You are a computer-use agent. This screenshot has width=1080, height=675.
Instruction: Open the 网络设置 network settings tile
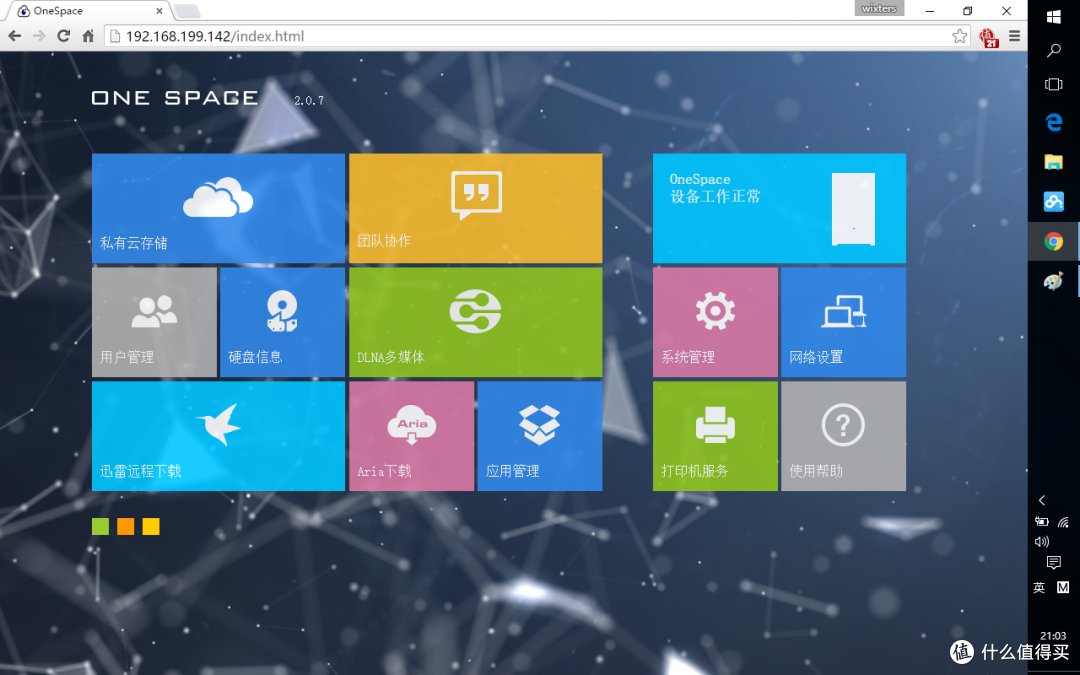(843, 322)
